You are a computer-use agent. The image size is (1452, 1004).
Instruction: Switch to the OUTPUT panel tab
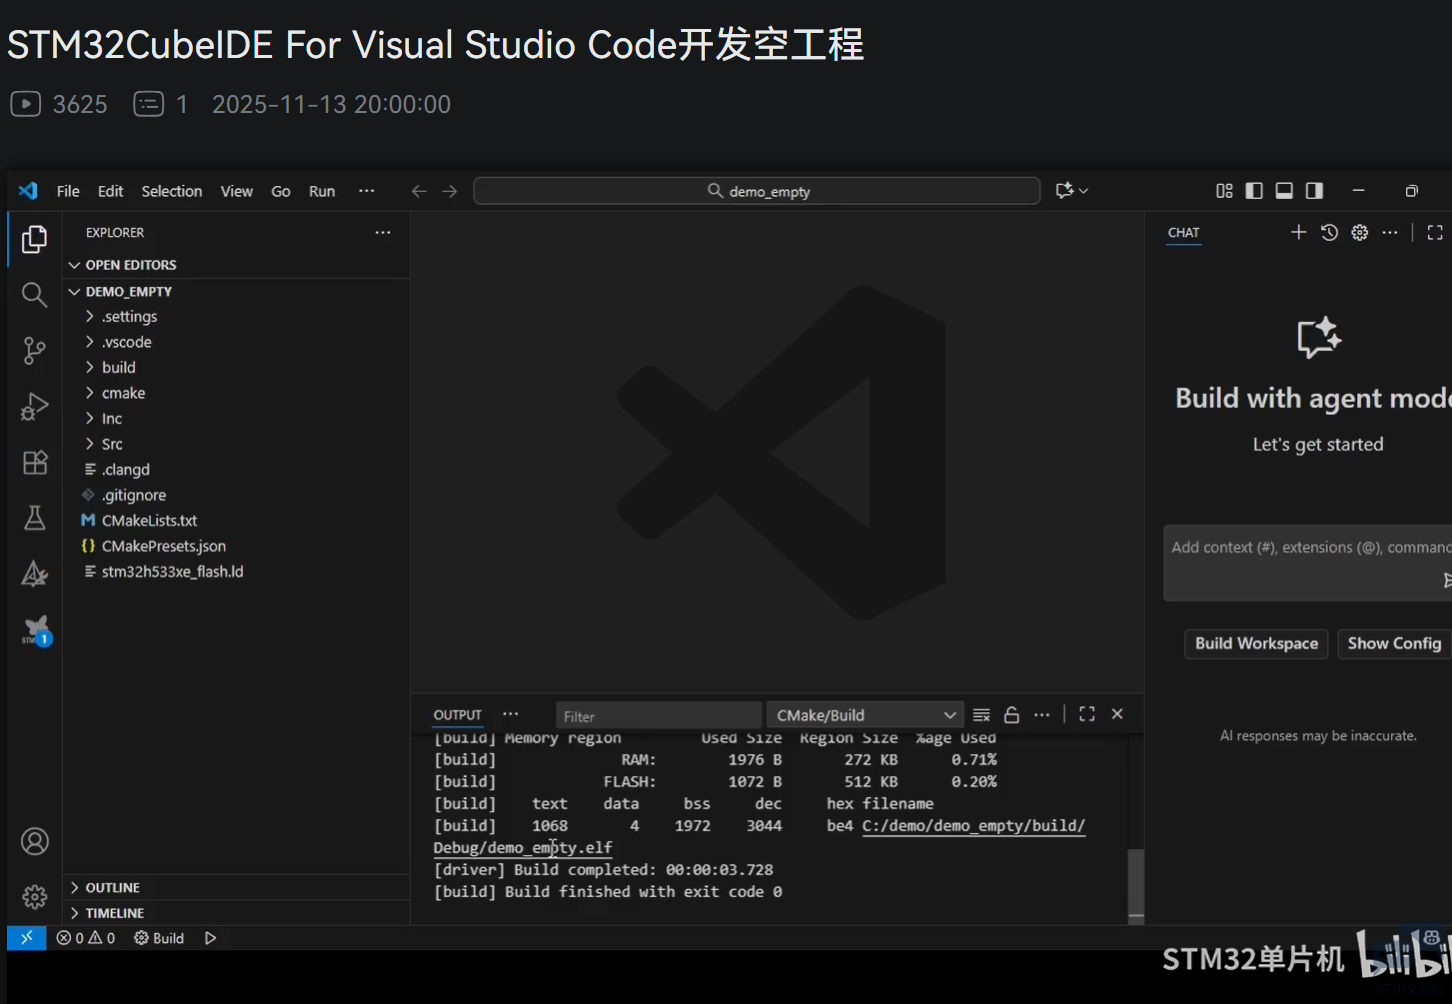pos(457,715)
